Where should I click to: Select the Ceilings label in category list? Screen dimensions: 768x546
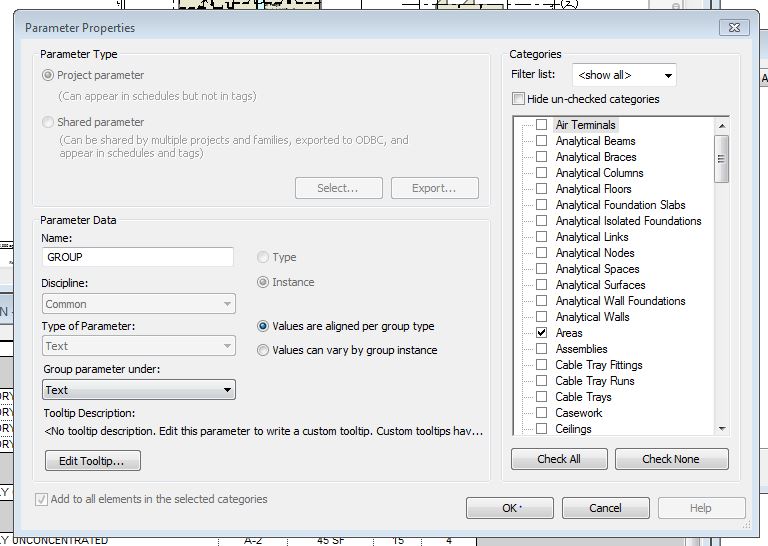pos(573,429)
